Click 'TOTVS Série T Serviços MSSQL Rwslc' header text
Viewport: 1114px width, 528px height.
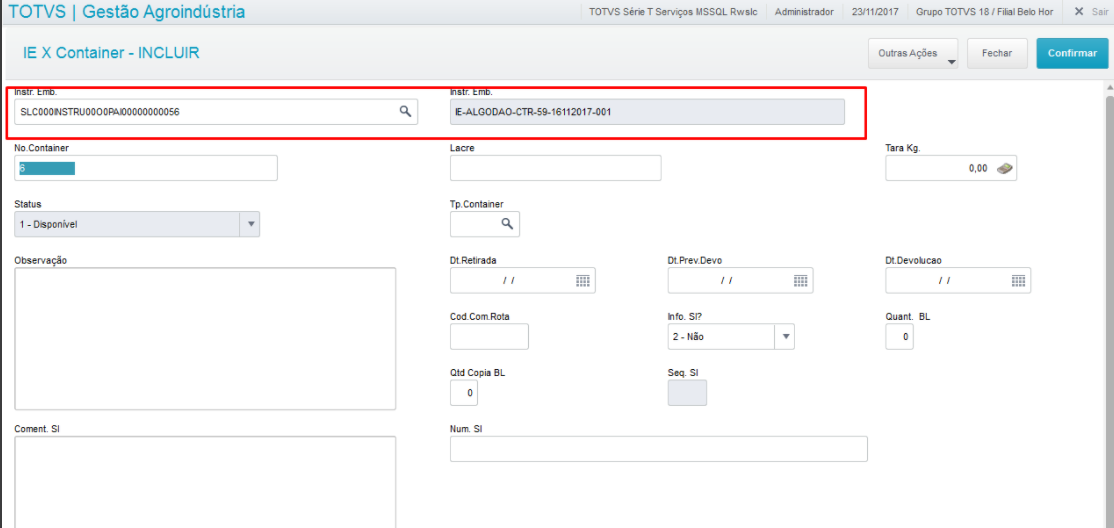pyautogui.click(x=674, y=12)
